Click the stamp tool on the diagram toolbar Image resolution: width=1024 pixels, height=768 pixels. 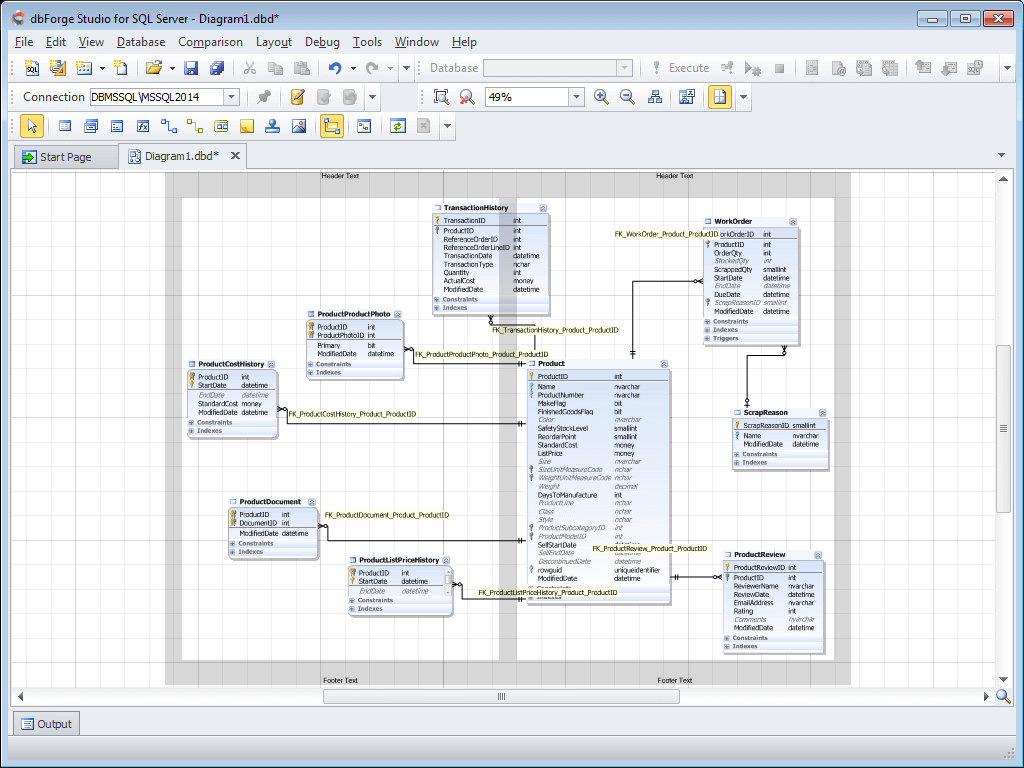(x=271, y=125)
